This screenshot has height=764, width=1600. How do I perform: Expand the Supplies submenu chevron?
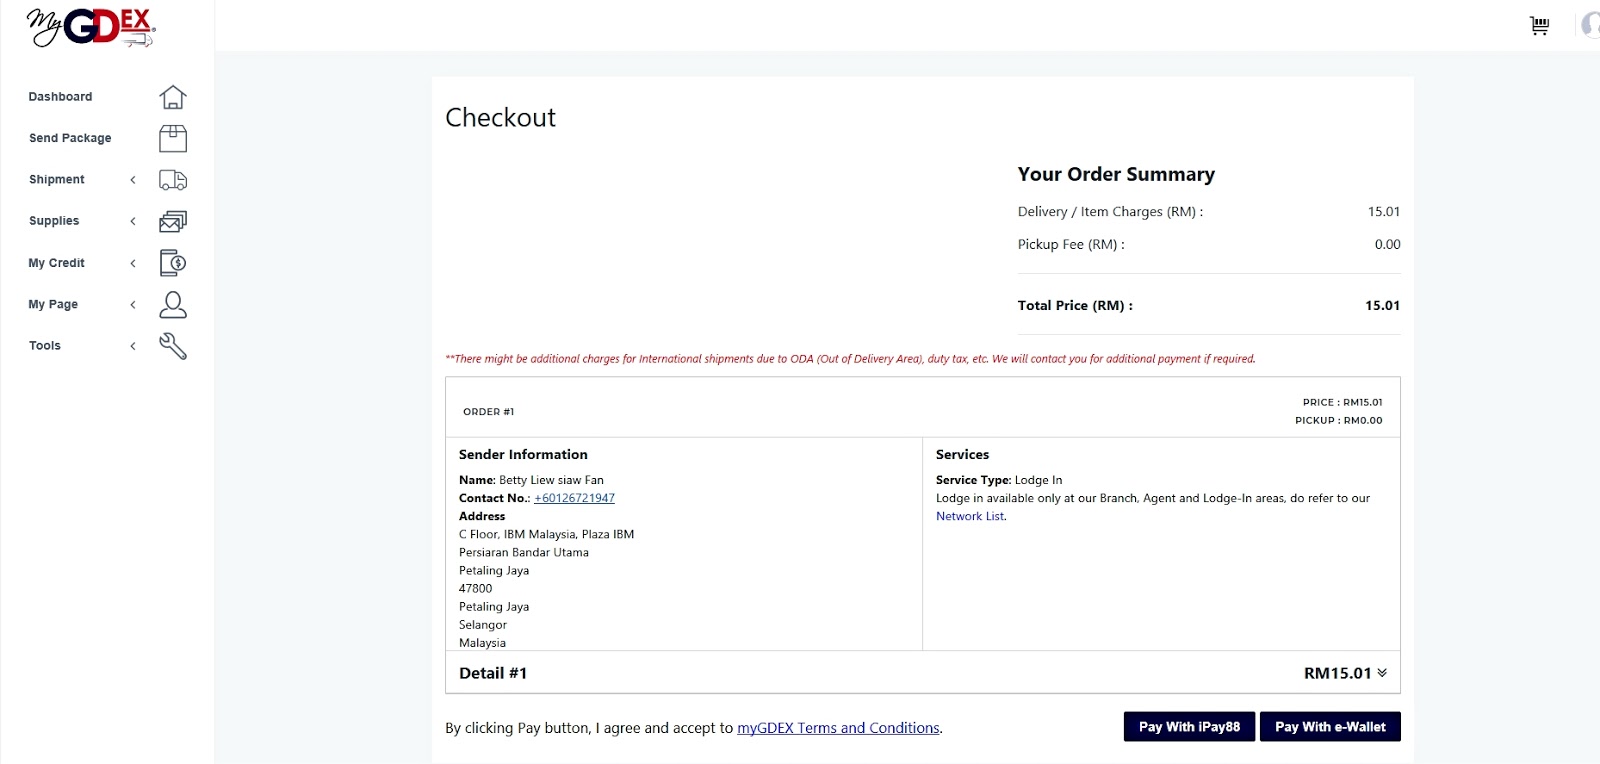133,221
